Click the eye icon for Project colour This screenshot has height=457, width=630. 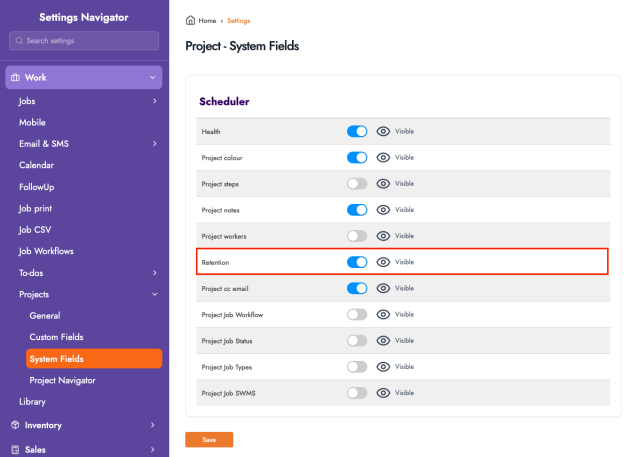[383, 157]
